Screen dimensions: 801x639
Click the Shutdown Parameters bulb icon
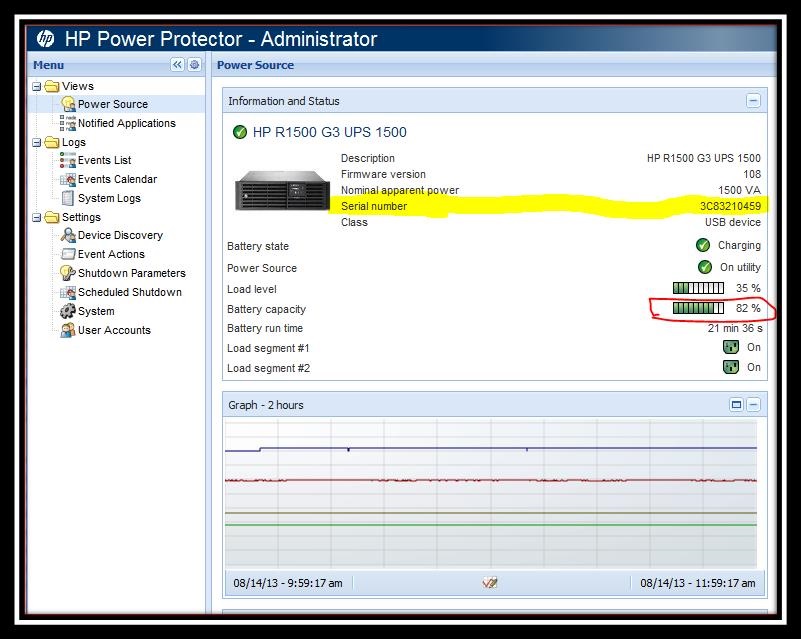[67, 273]
